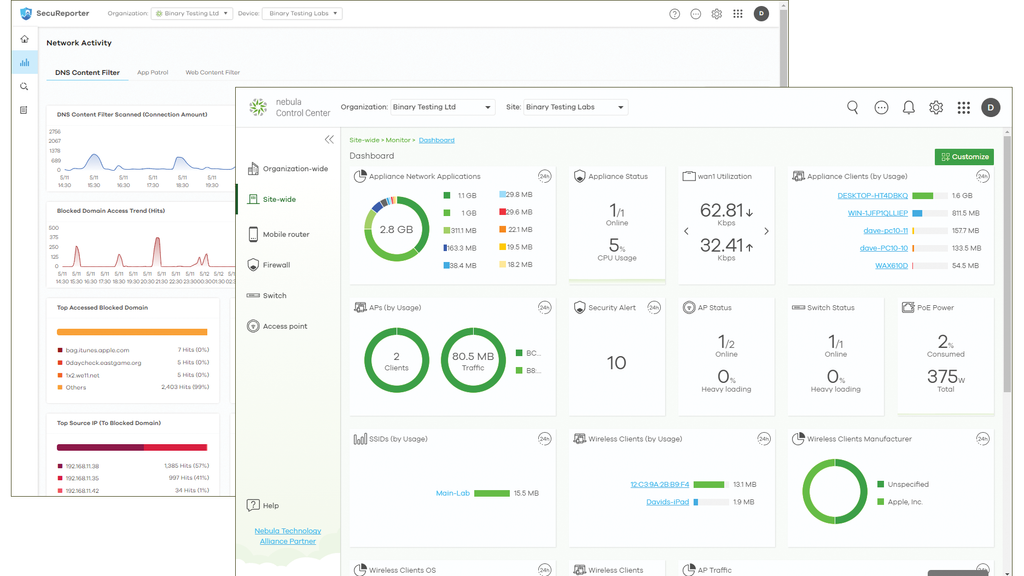Image resolution: width=1024 pixels, height=576 pixels.
Task: Go to SecuReporter home icon
Action: pyautogui.click(x=24, y=39)
